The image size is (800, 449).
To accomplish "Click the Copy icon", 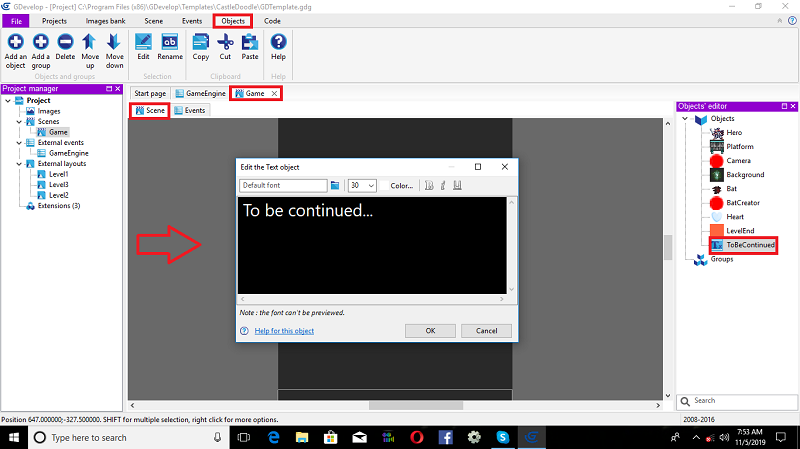I will [201, 42].
